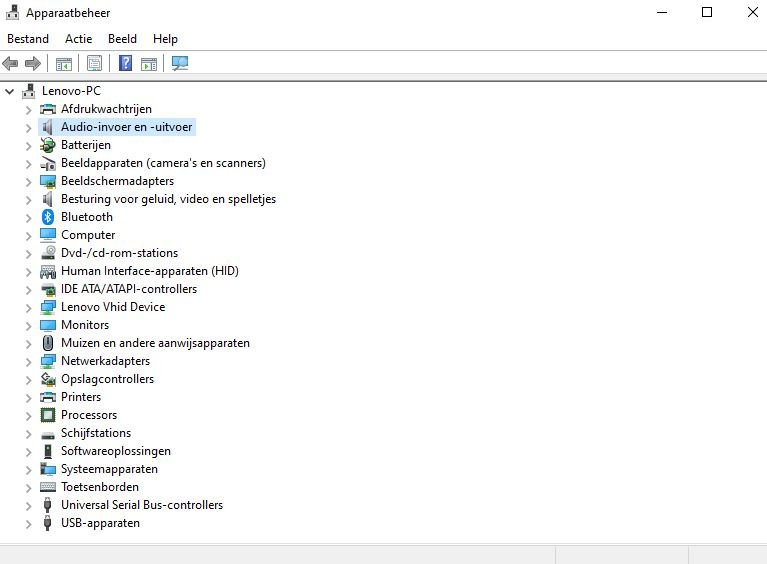Screen dimensions: 767x564
Task: Select the Beeldschermadapters label
Action: [117, 181]
